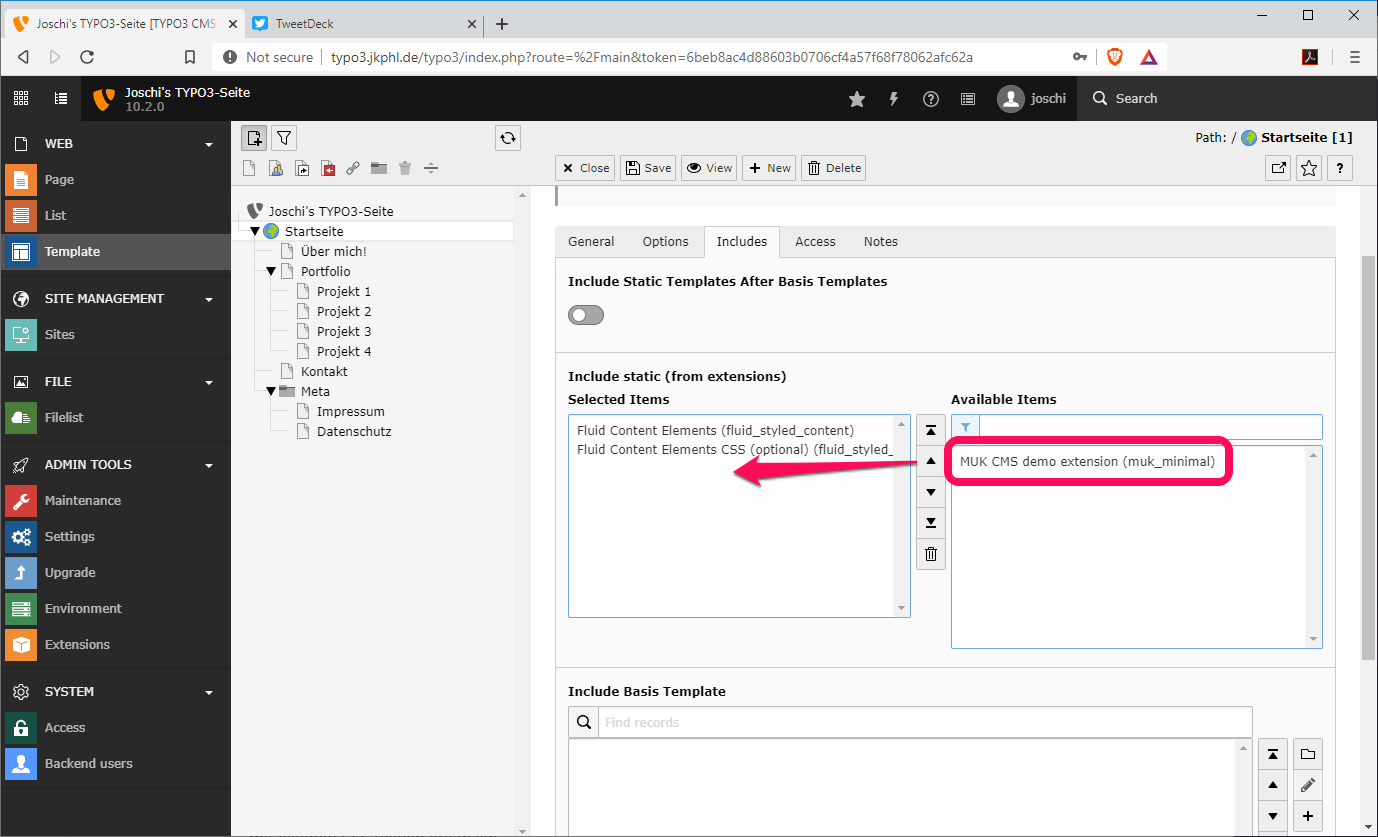Switch to the Access tab
1378x837 pixels.
pyautogui.click(x=814, y=241)
